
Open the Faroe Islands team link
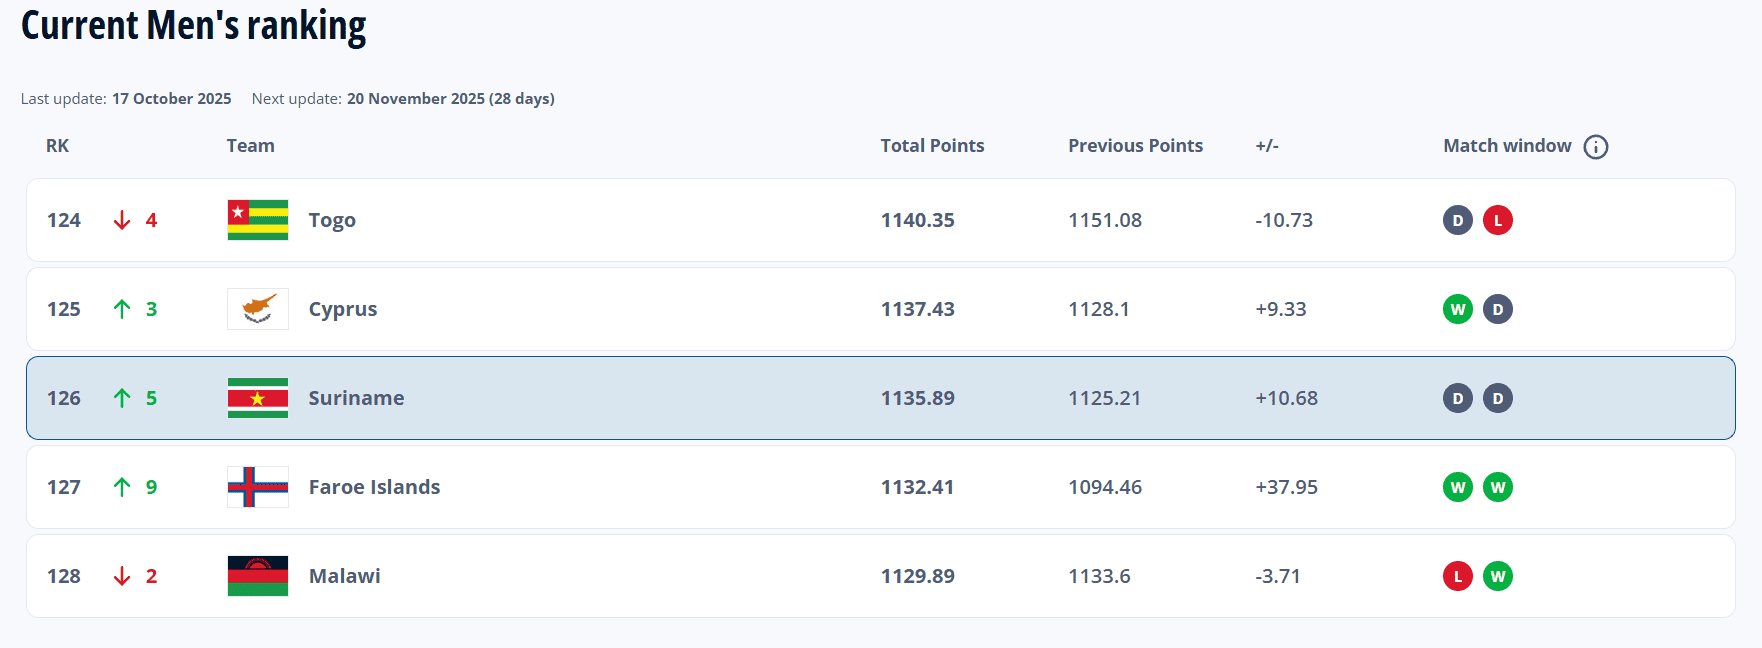[x=374, y=487]
